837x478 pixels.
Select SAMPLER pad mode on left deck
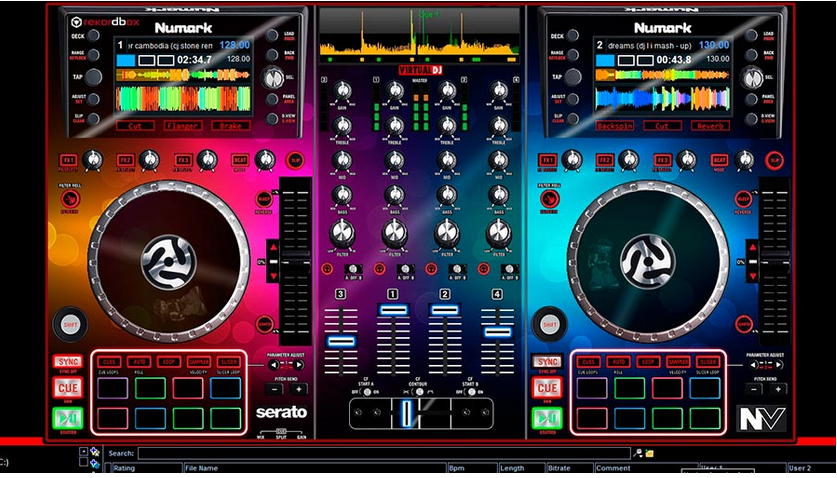198,362
